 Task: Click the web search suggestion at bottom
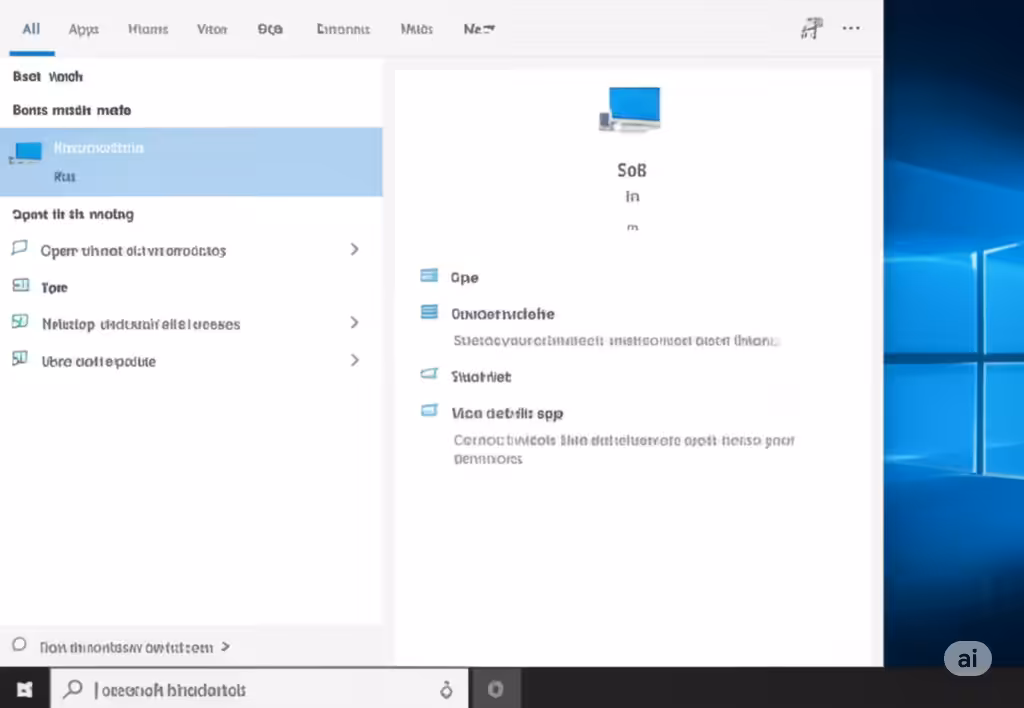point(126,647)
